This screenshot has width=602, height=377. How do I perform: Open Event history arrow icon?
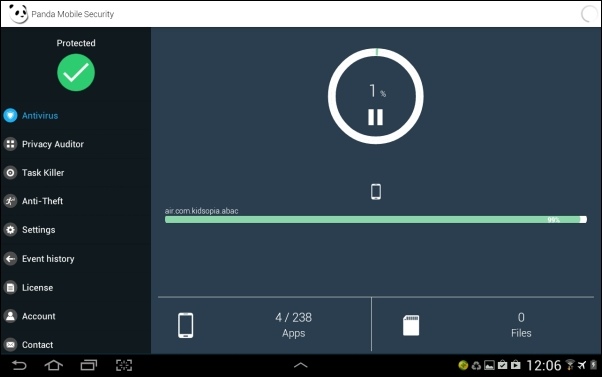tap(10, 259)
